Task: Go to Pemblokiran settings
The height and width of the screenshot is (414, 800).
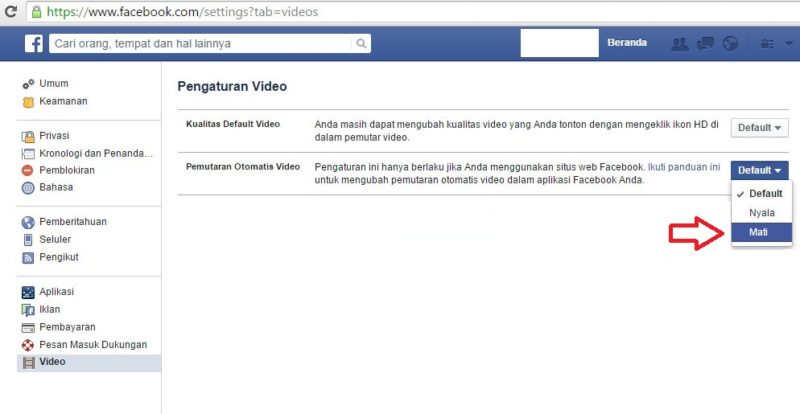Action: tap(67, 170)
